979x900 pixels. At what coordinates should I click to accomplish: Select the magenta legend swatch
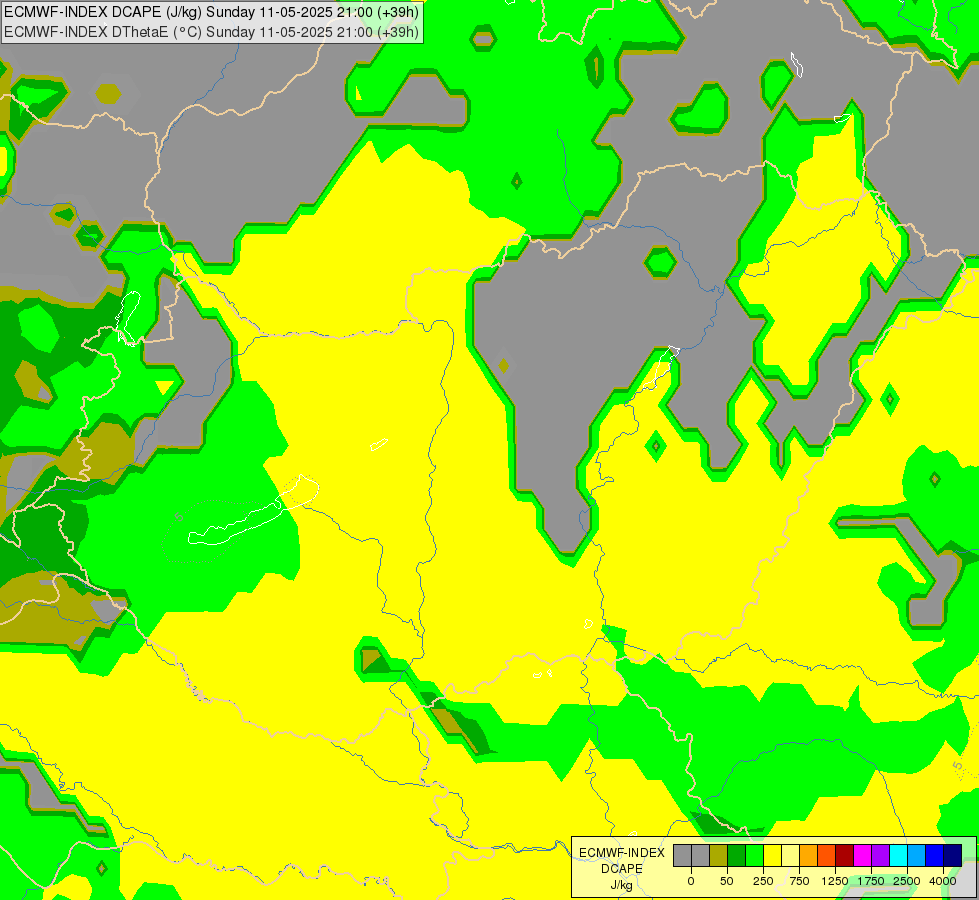click(862, 855)
